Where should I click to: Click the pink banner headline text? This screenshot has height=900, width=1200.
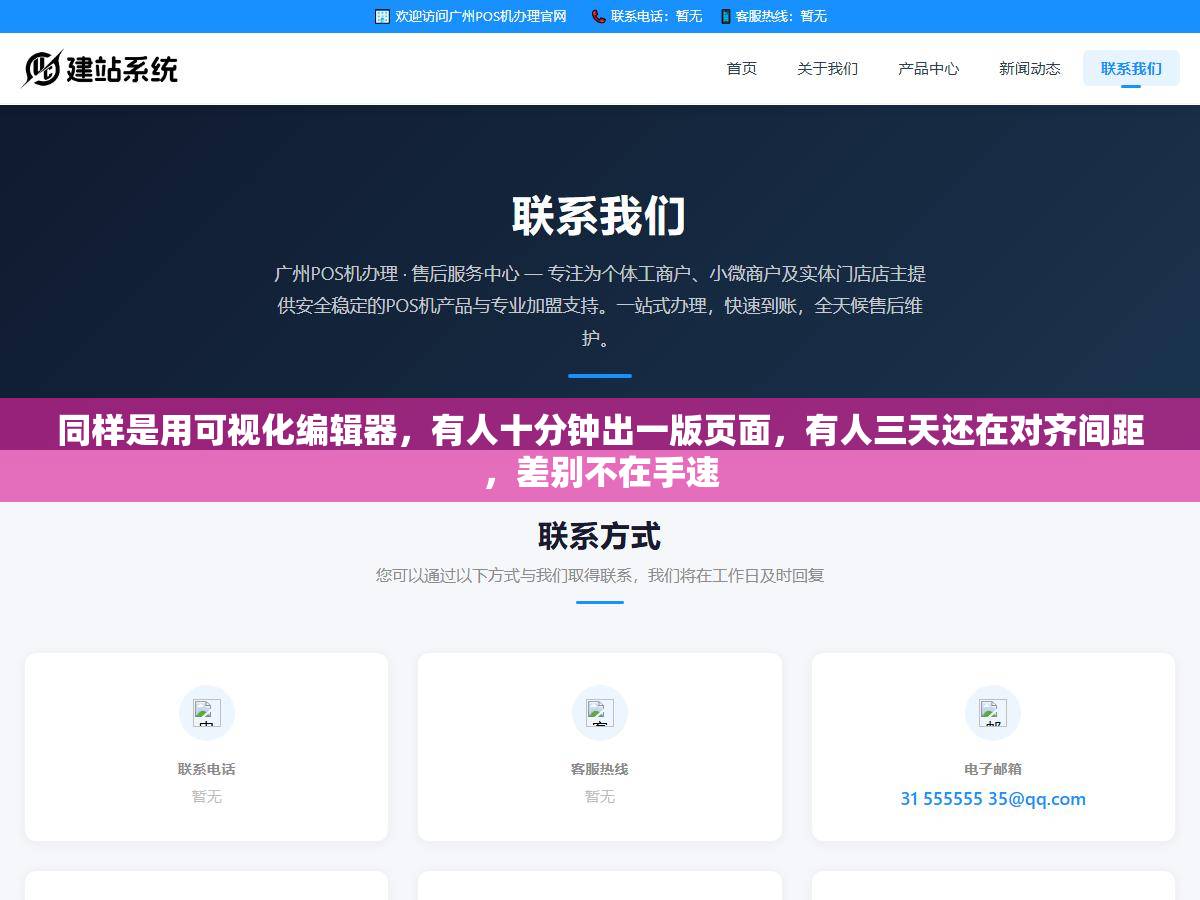[x=600, y=451]
